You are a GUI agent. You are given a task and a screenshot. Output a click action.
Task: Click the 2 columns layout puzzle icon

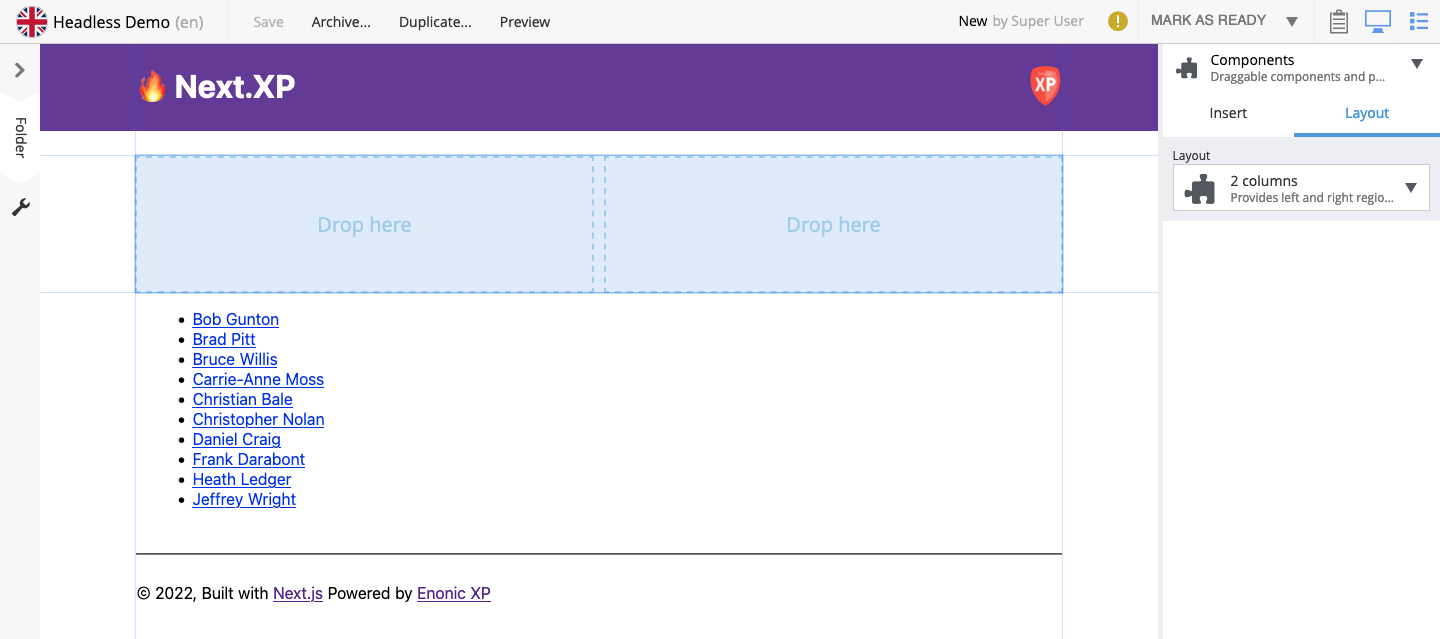point(1200,188)
